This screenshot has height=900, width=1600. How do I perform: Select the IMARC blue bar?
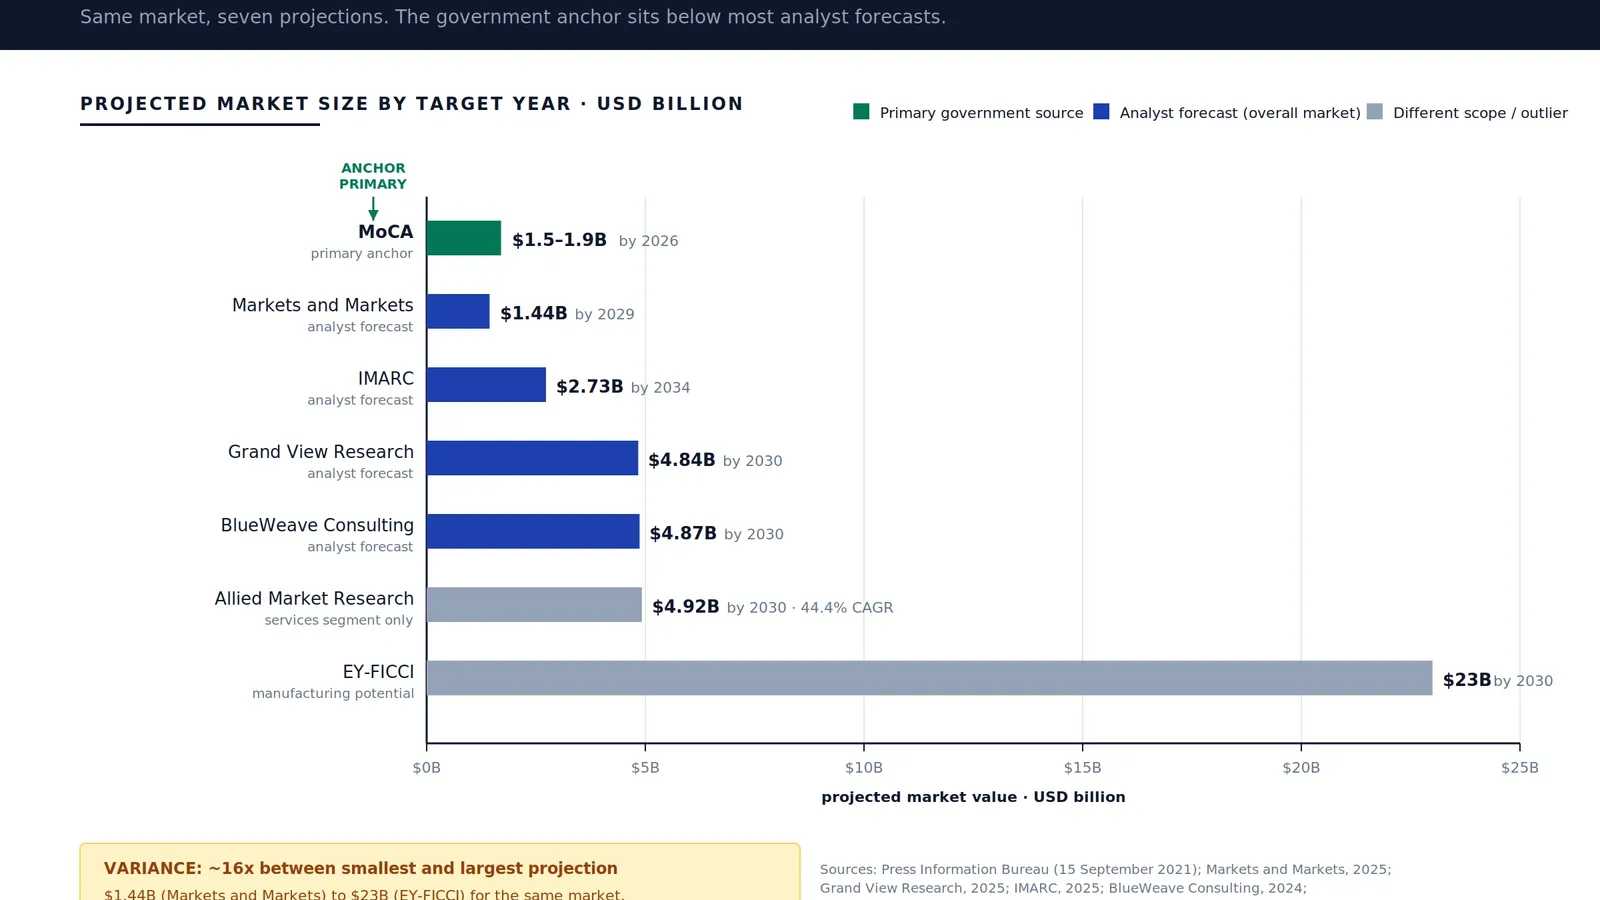[x=486, y=385]
